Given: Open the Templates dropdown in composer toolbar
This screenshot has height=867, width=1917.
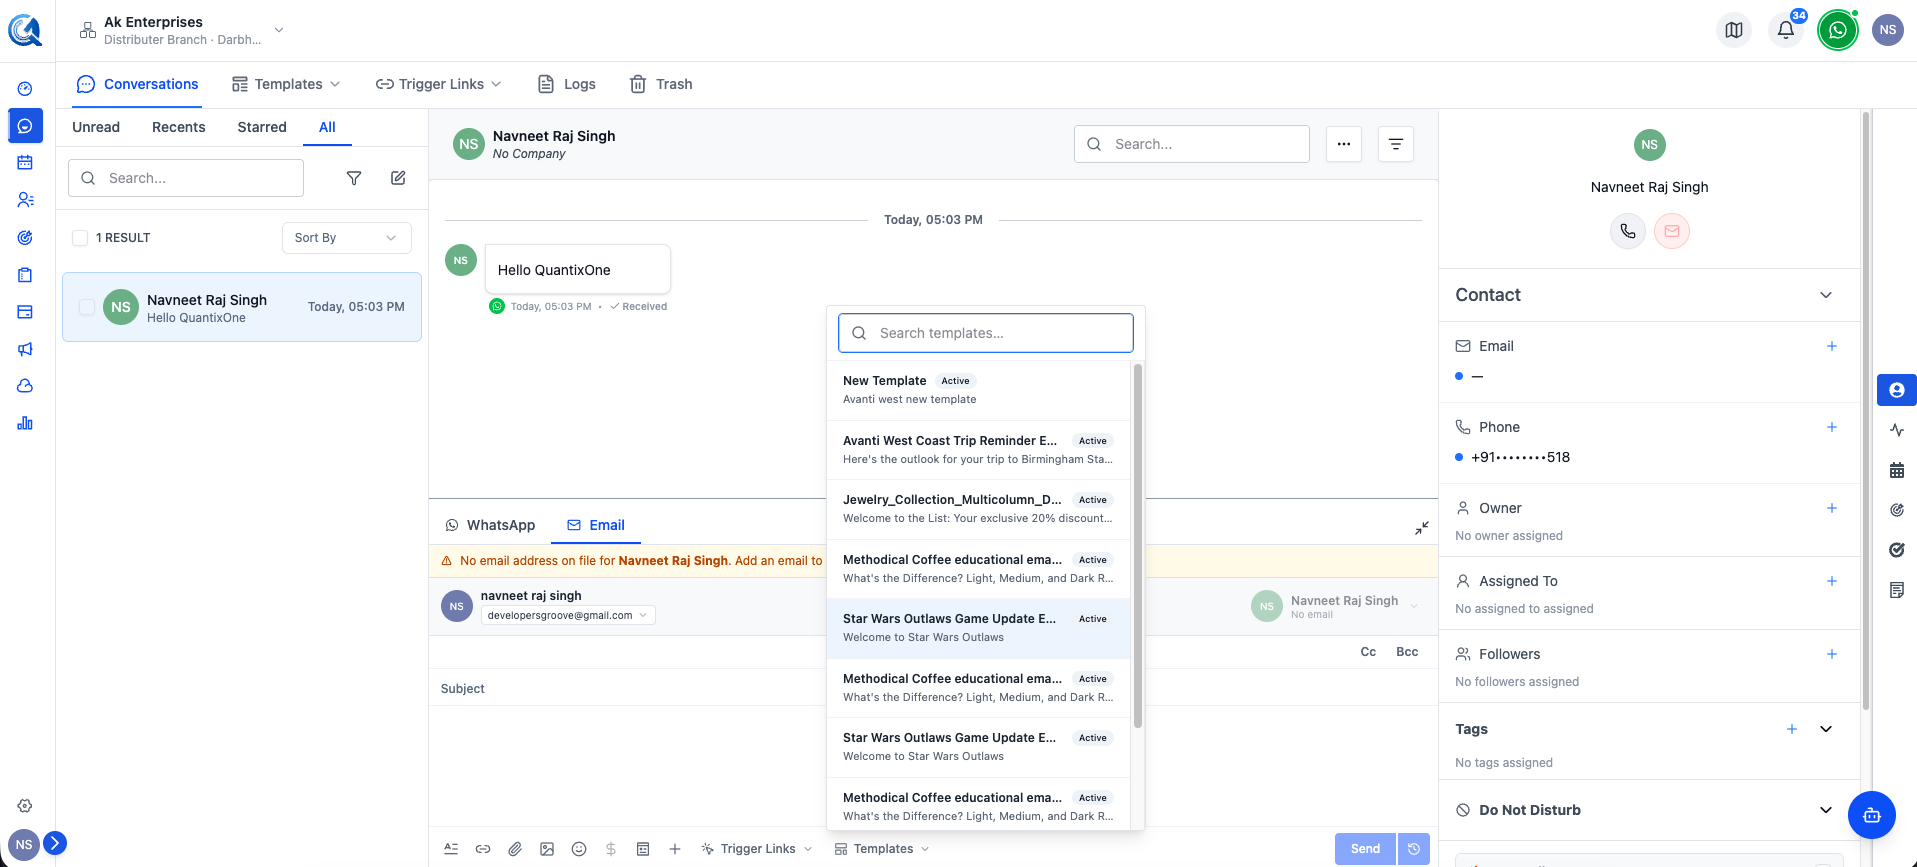Looking at the screenshot, I should pyautogui.click(x=882, y=849).
